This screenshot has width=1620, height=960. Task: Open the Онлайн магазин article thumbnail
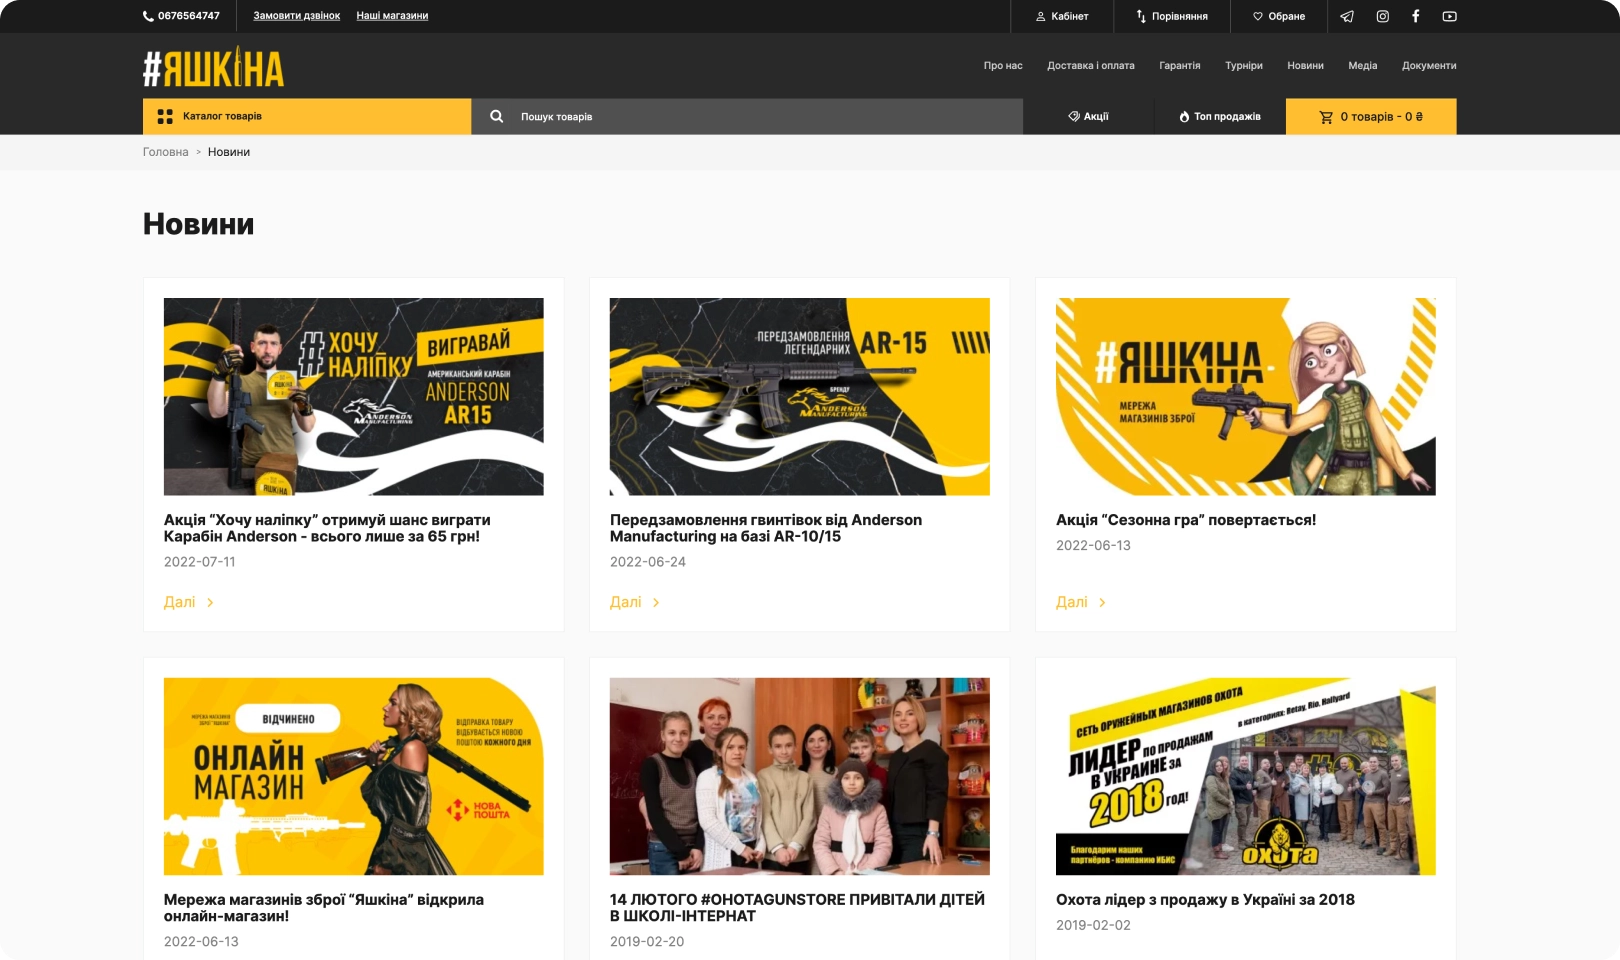(353, 776)
